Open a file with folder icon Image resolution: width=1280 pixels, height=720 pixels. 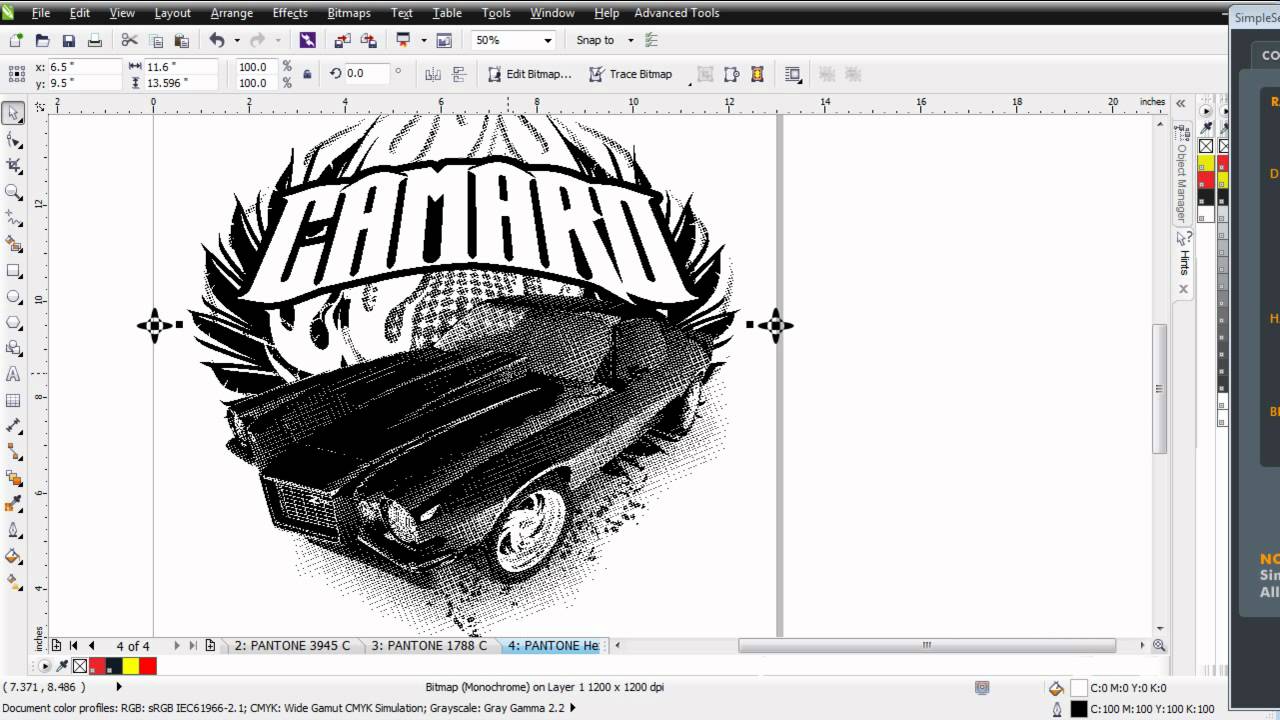click(42, 40)
